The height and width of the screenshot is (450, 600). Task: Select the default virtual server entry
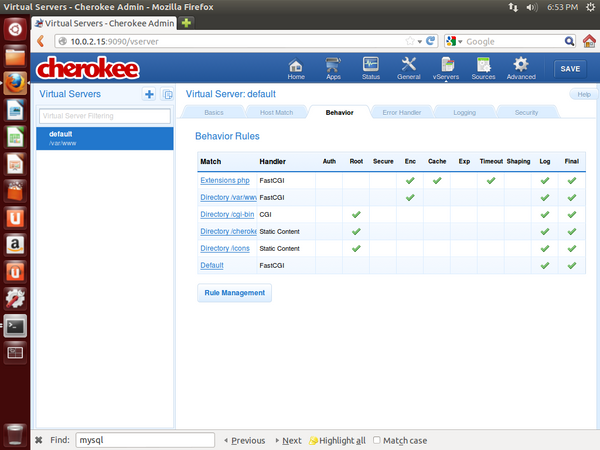[x=104, y=138]
